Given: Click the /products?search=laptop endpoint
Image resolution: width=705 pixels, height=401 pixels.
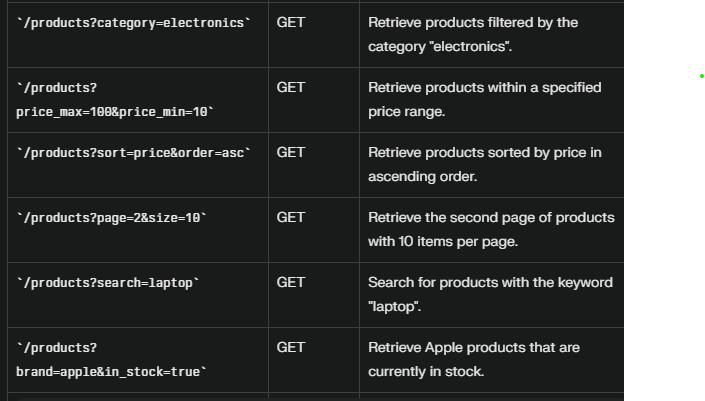Looking at the screenshot, I should pos(108,282).
